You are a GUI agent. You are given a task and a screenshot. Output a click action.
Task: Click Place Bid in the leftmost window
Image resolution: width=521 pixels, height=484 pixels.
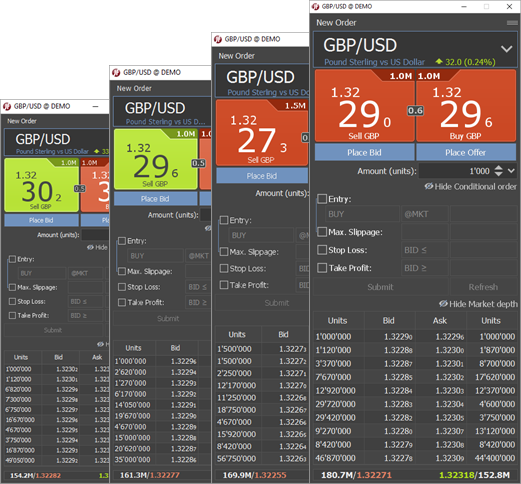[x=41, y=220]
